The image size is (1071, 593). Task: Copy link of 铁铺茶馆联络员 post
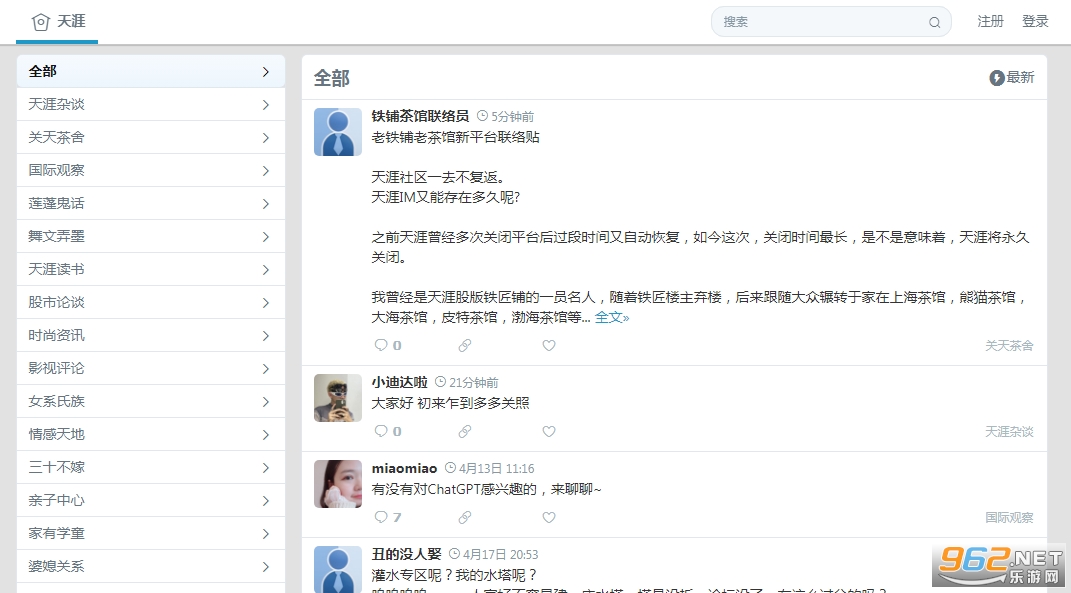(x=464, y=345)
